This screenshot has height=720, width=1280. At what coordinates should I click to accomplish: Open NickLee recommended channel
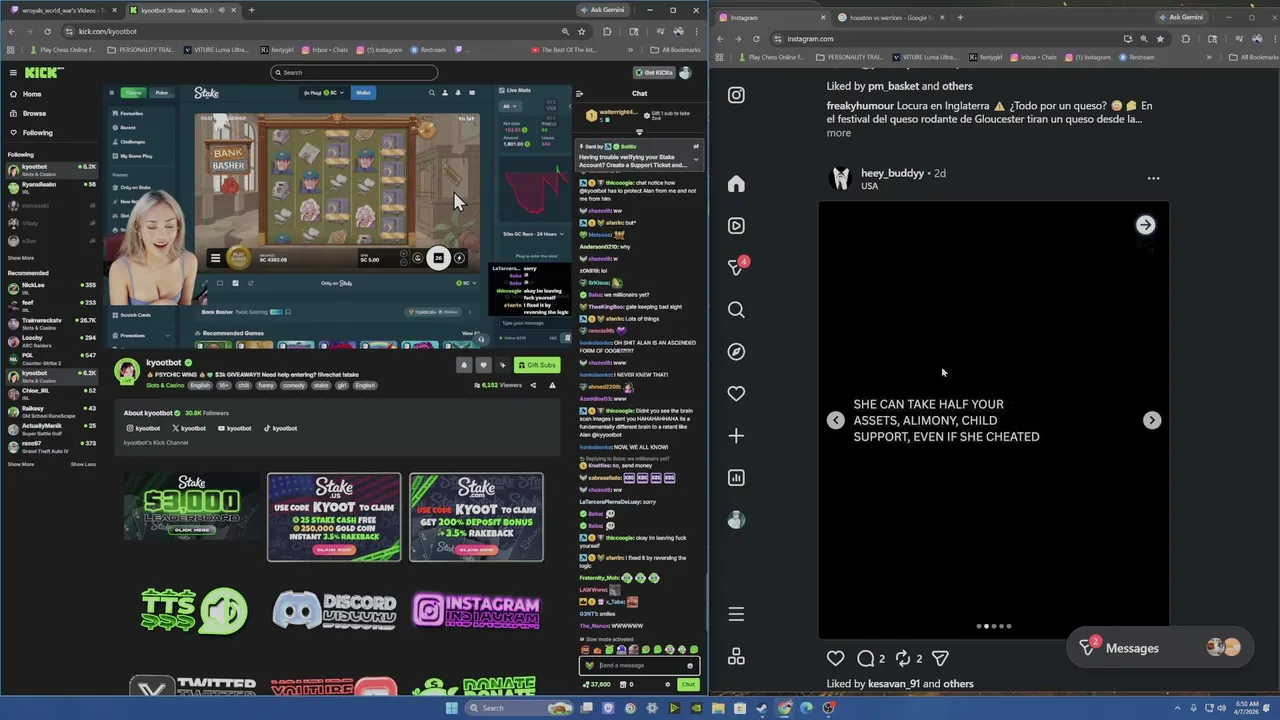(50, 287)
